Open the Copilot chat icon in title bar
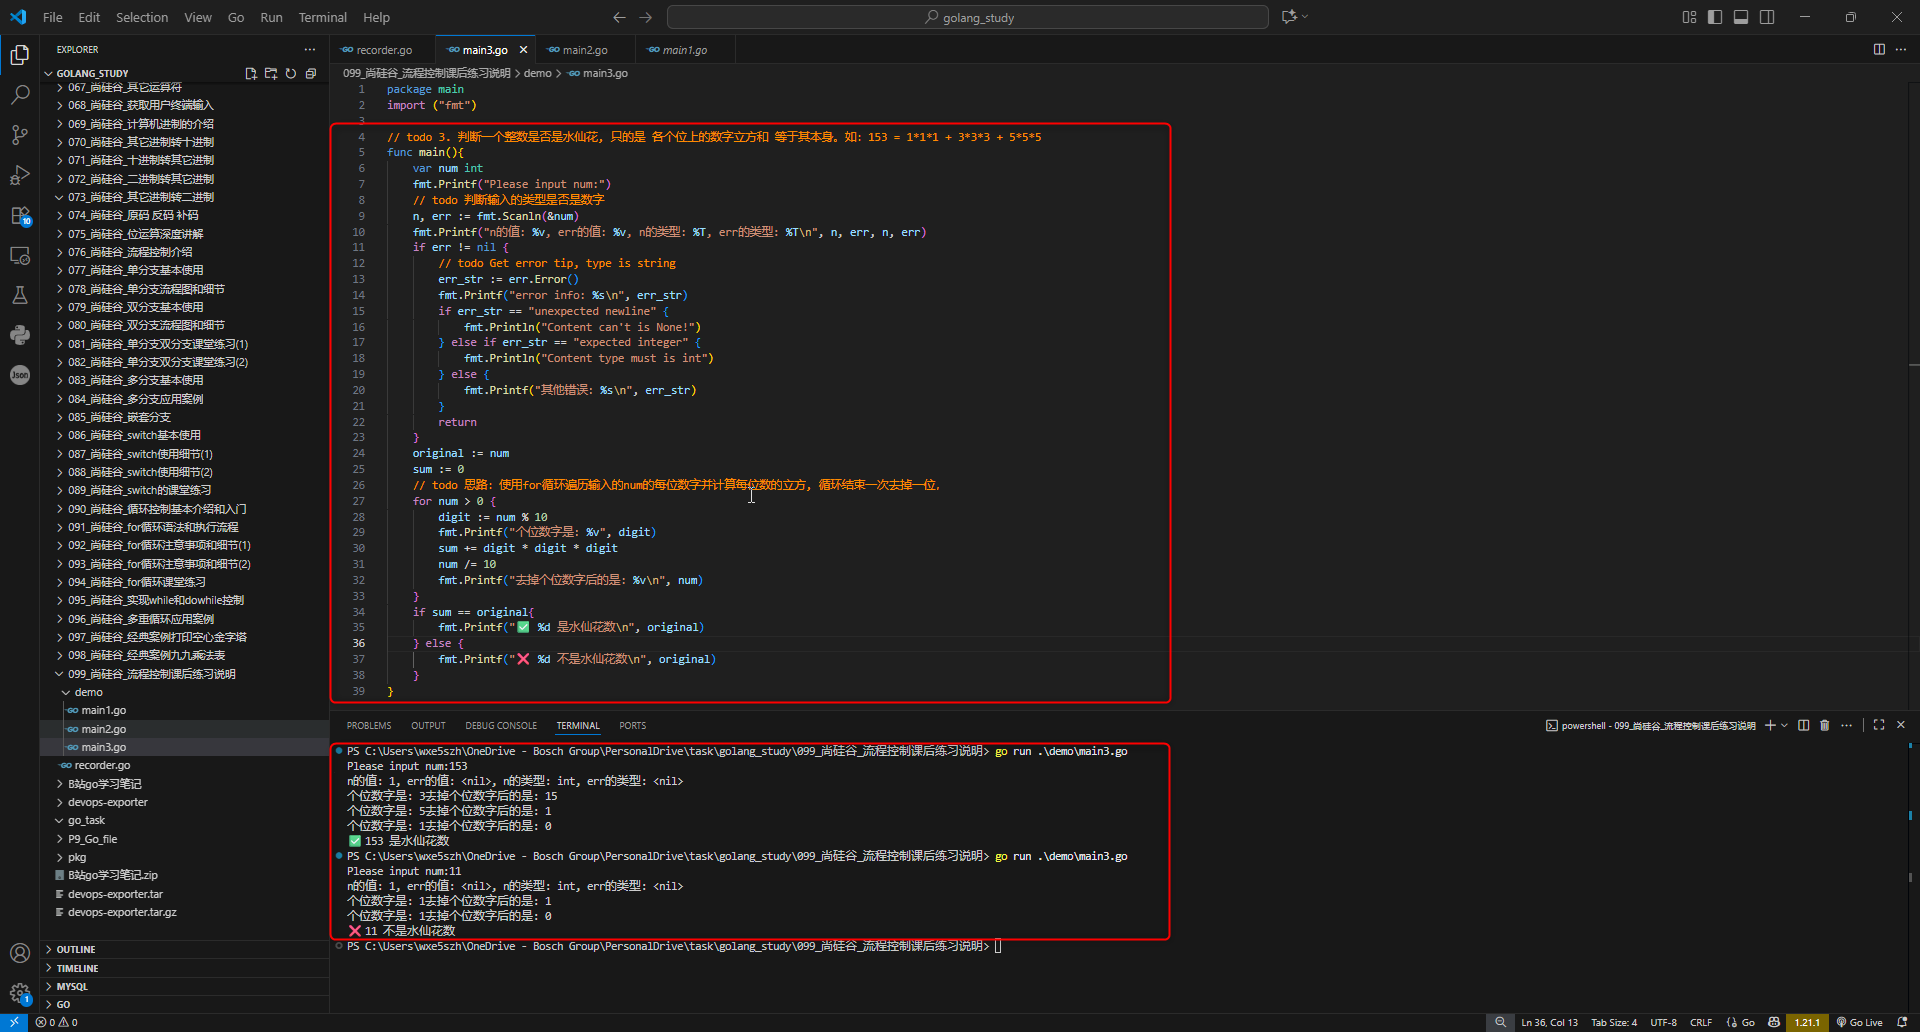This screenshot has height=1032, width=1920. pyautogui.click(x=1289, y=17)
